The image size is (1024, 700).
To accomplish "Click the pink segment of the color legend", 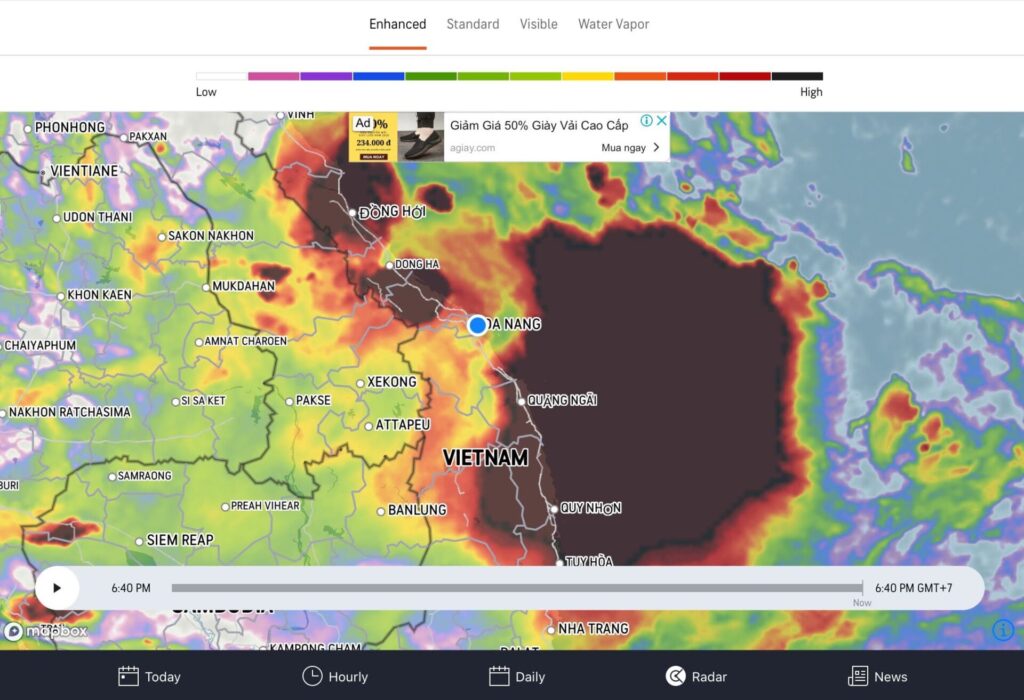I will click(x=274, y=76).
